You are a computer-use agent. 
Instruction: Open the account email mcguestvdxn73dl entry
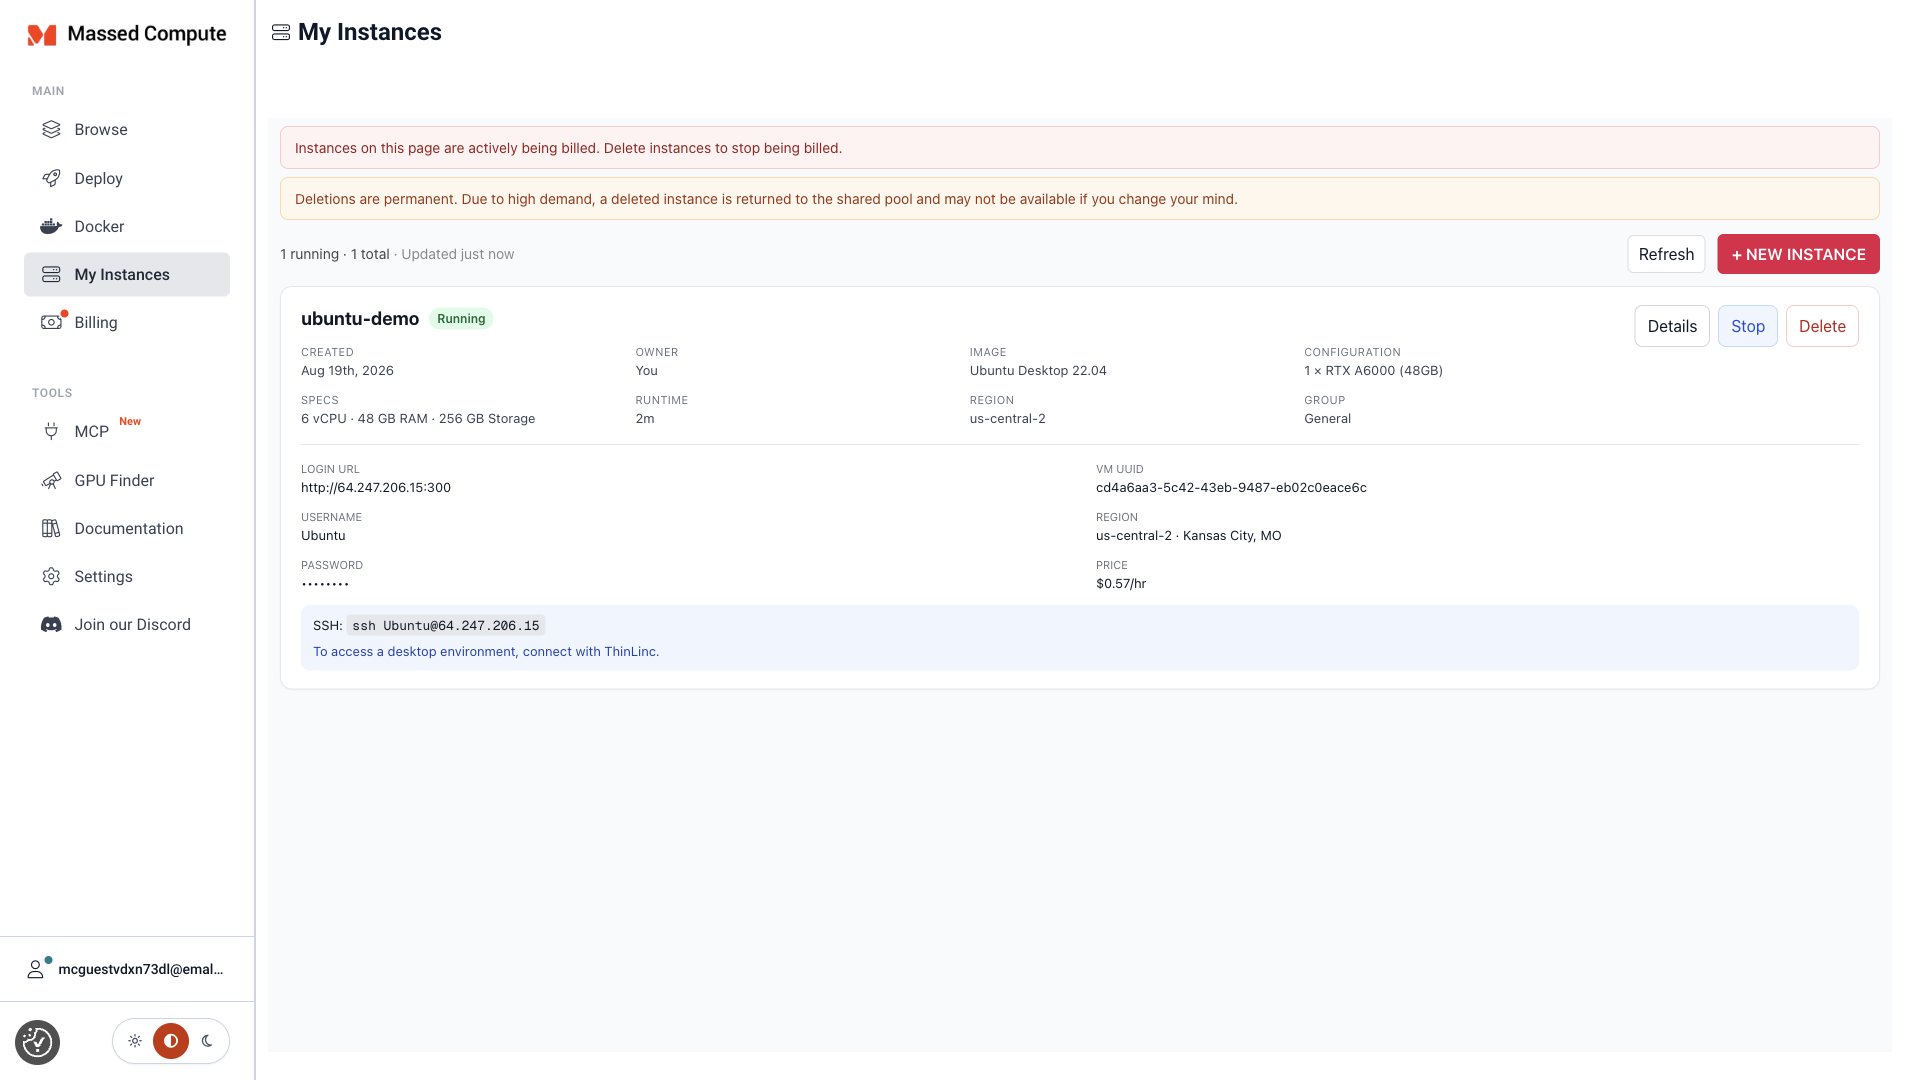pos(127,969)
